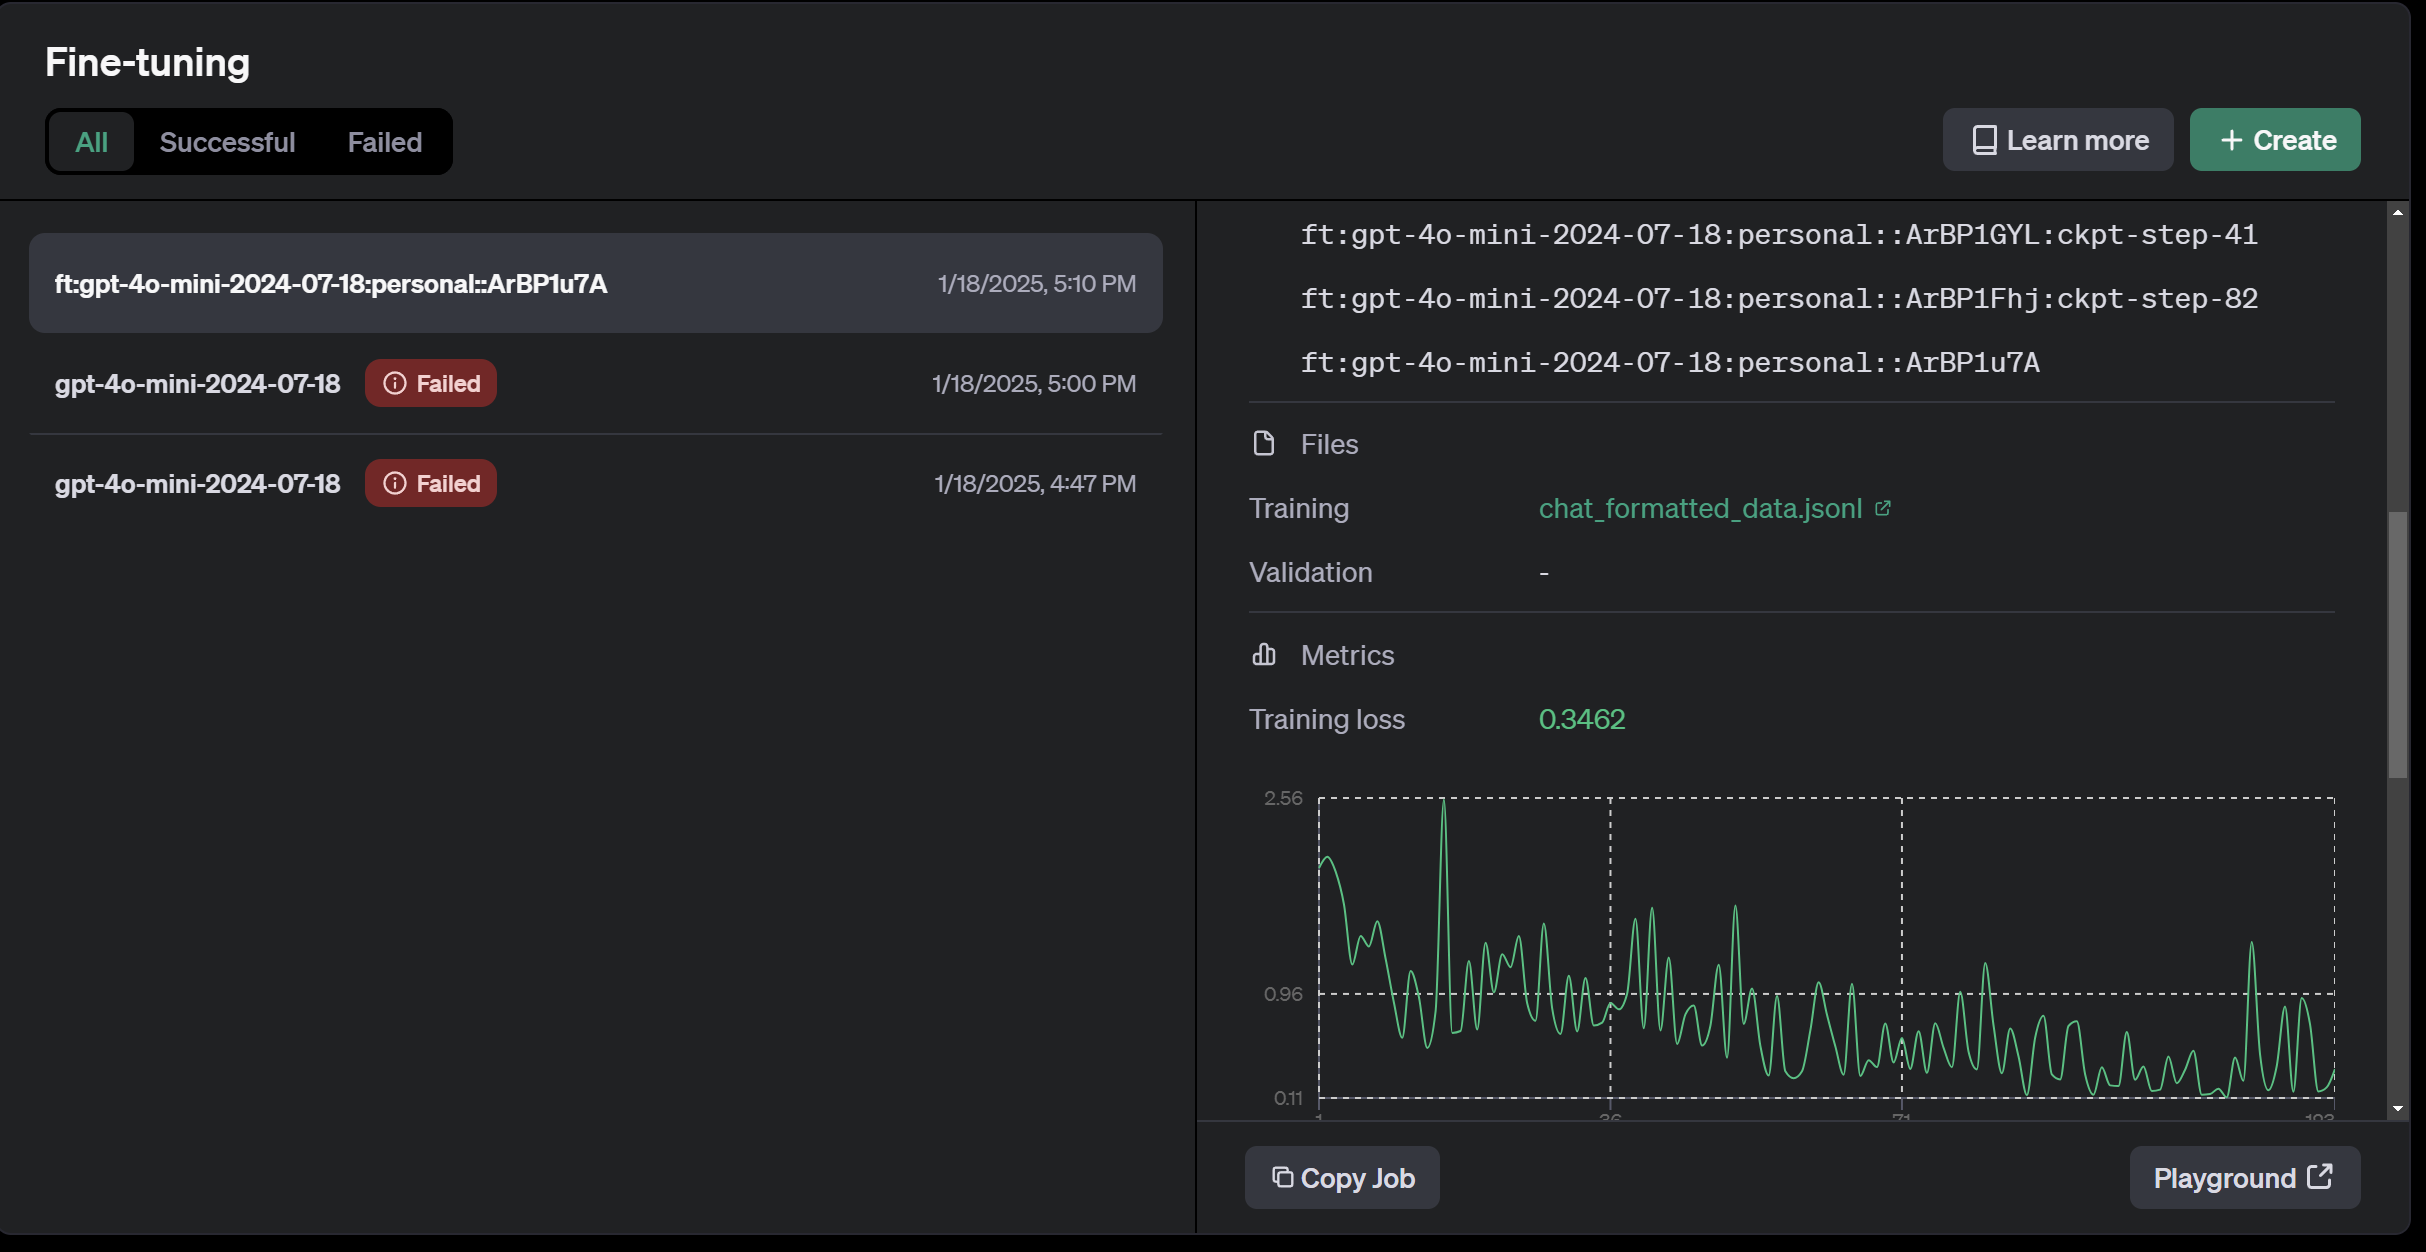Open the failed job from 4:47 PM
The width and height of the screenshot is (2426, 1252).
coord(198,484)
